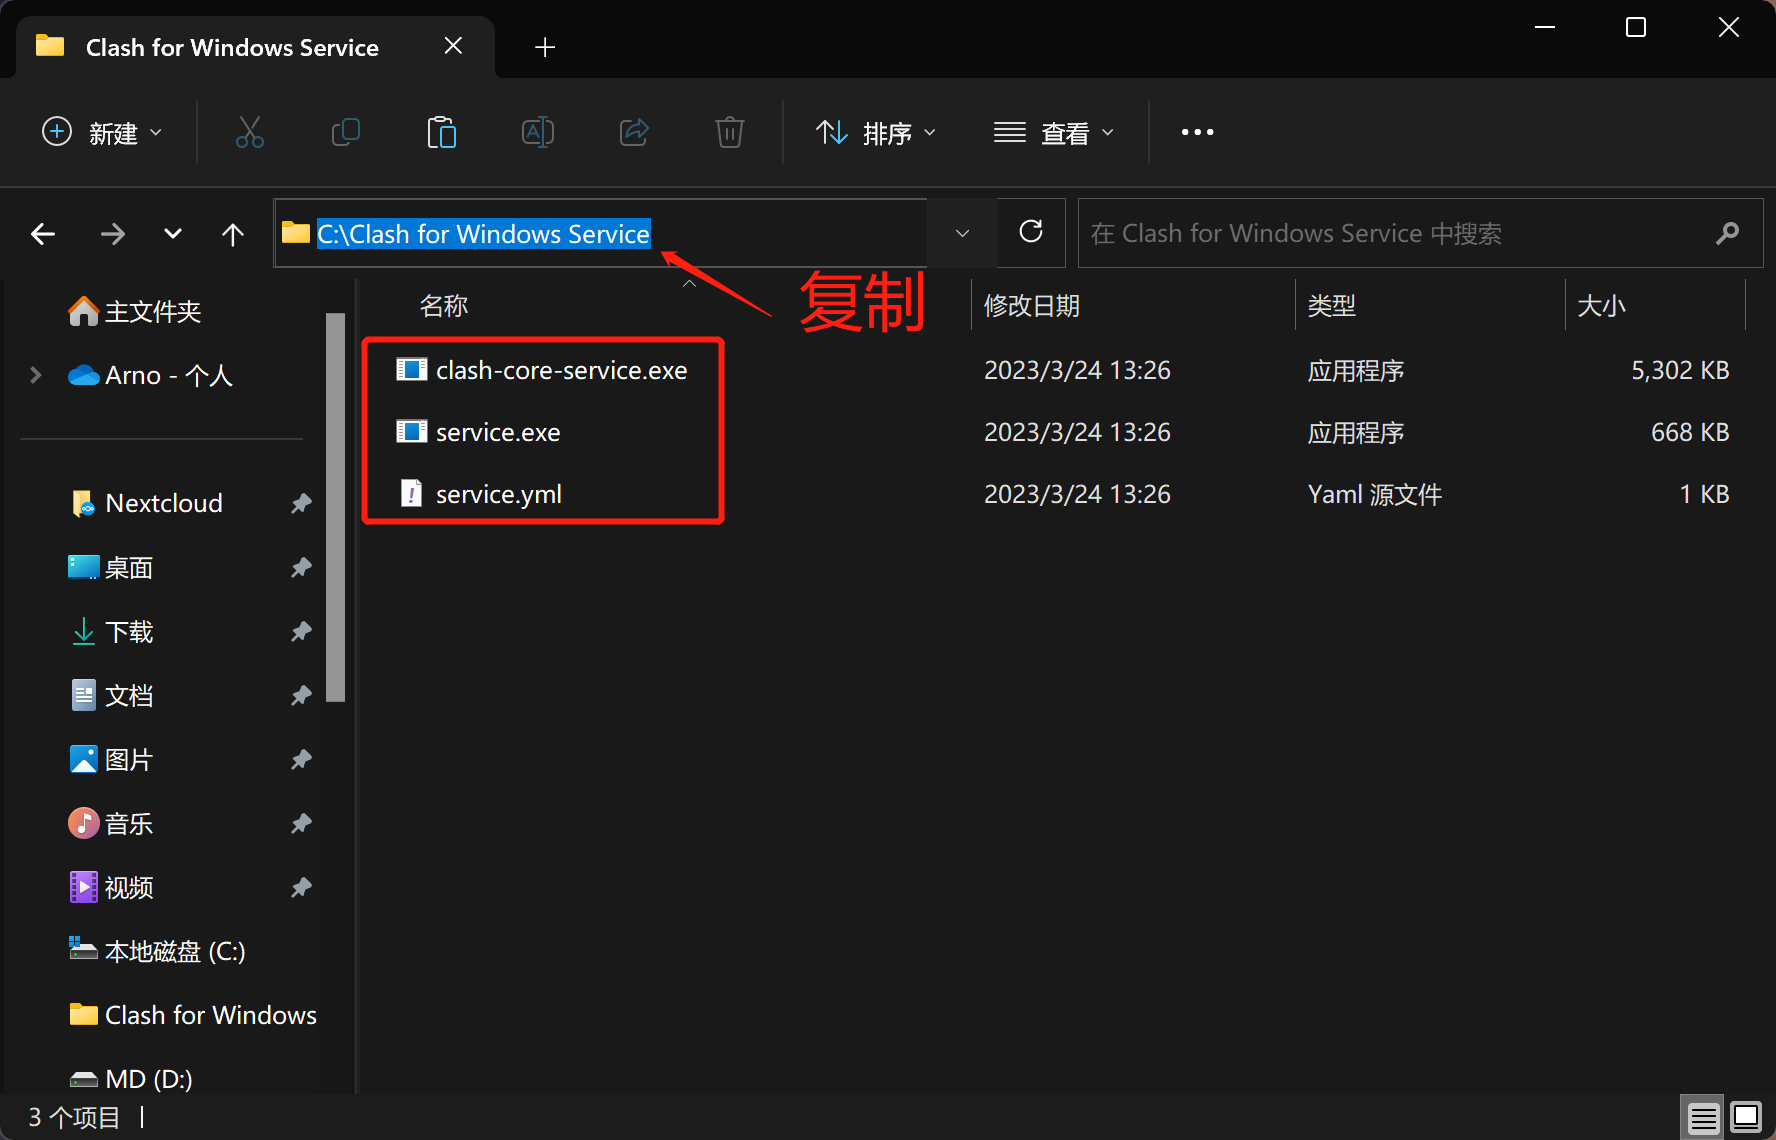Select the file named clash-core-service.exe
This screenshot has width=1776, height=1140.
(x=562, y=370)
